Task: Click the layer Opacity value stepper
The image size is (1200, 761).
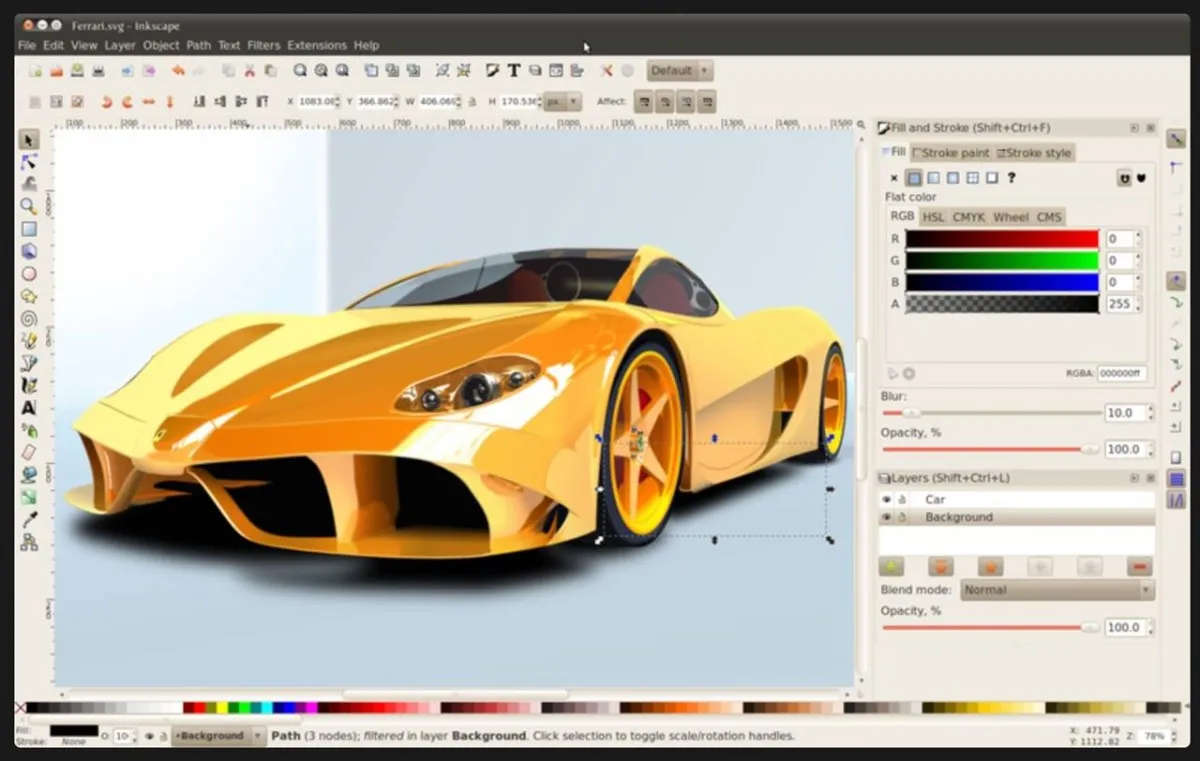Action: click(x=1149, y=628)
